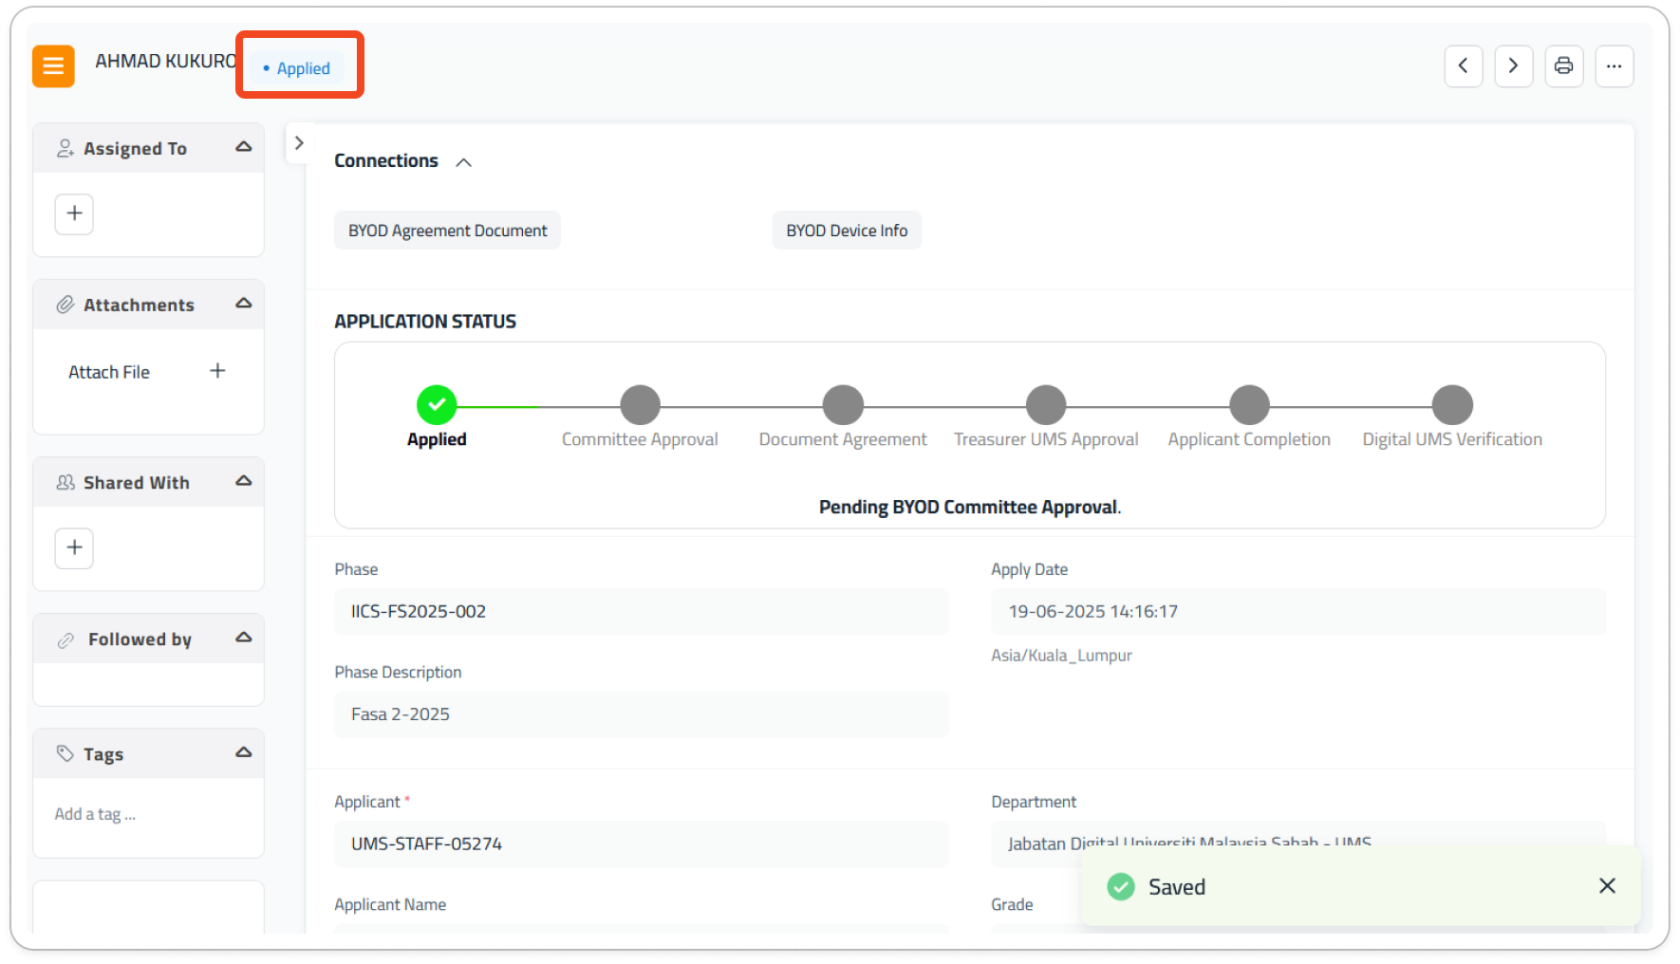Click the plus beside Attach File
The image size is (1680, 964).
pos(217,371)
